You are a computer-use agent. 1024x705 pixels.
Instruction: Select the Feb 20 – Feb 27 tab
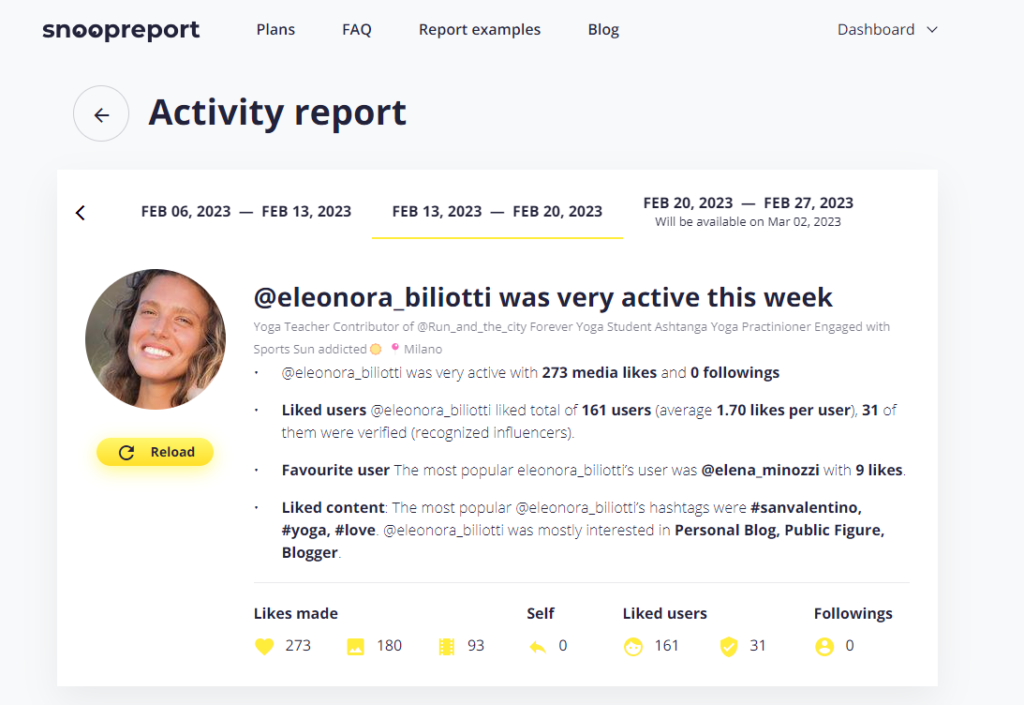[x=748, y=212]
